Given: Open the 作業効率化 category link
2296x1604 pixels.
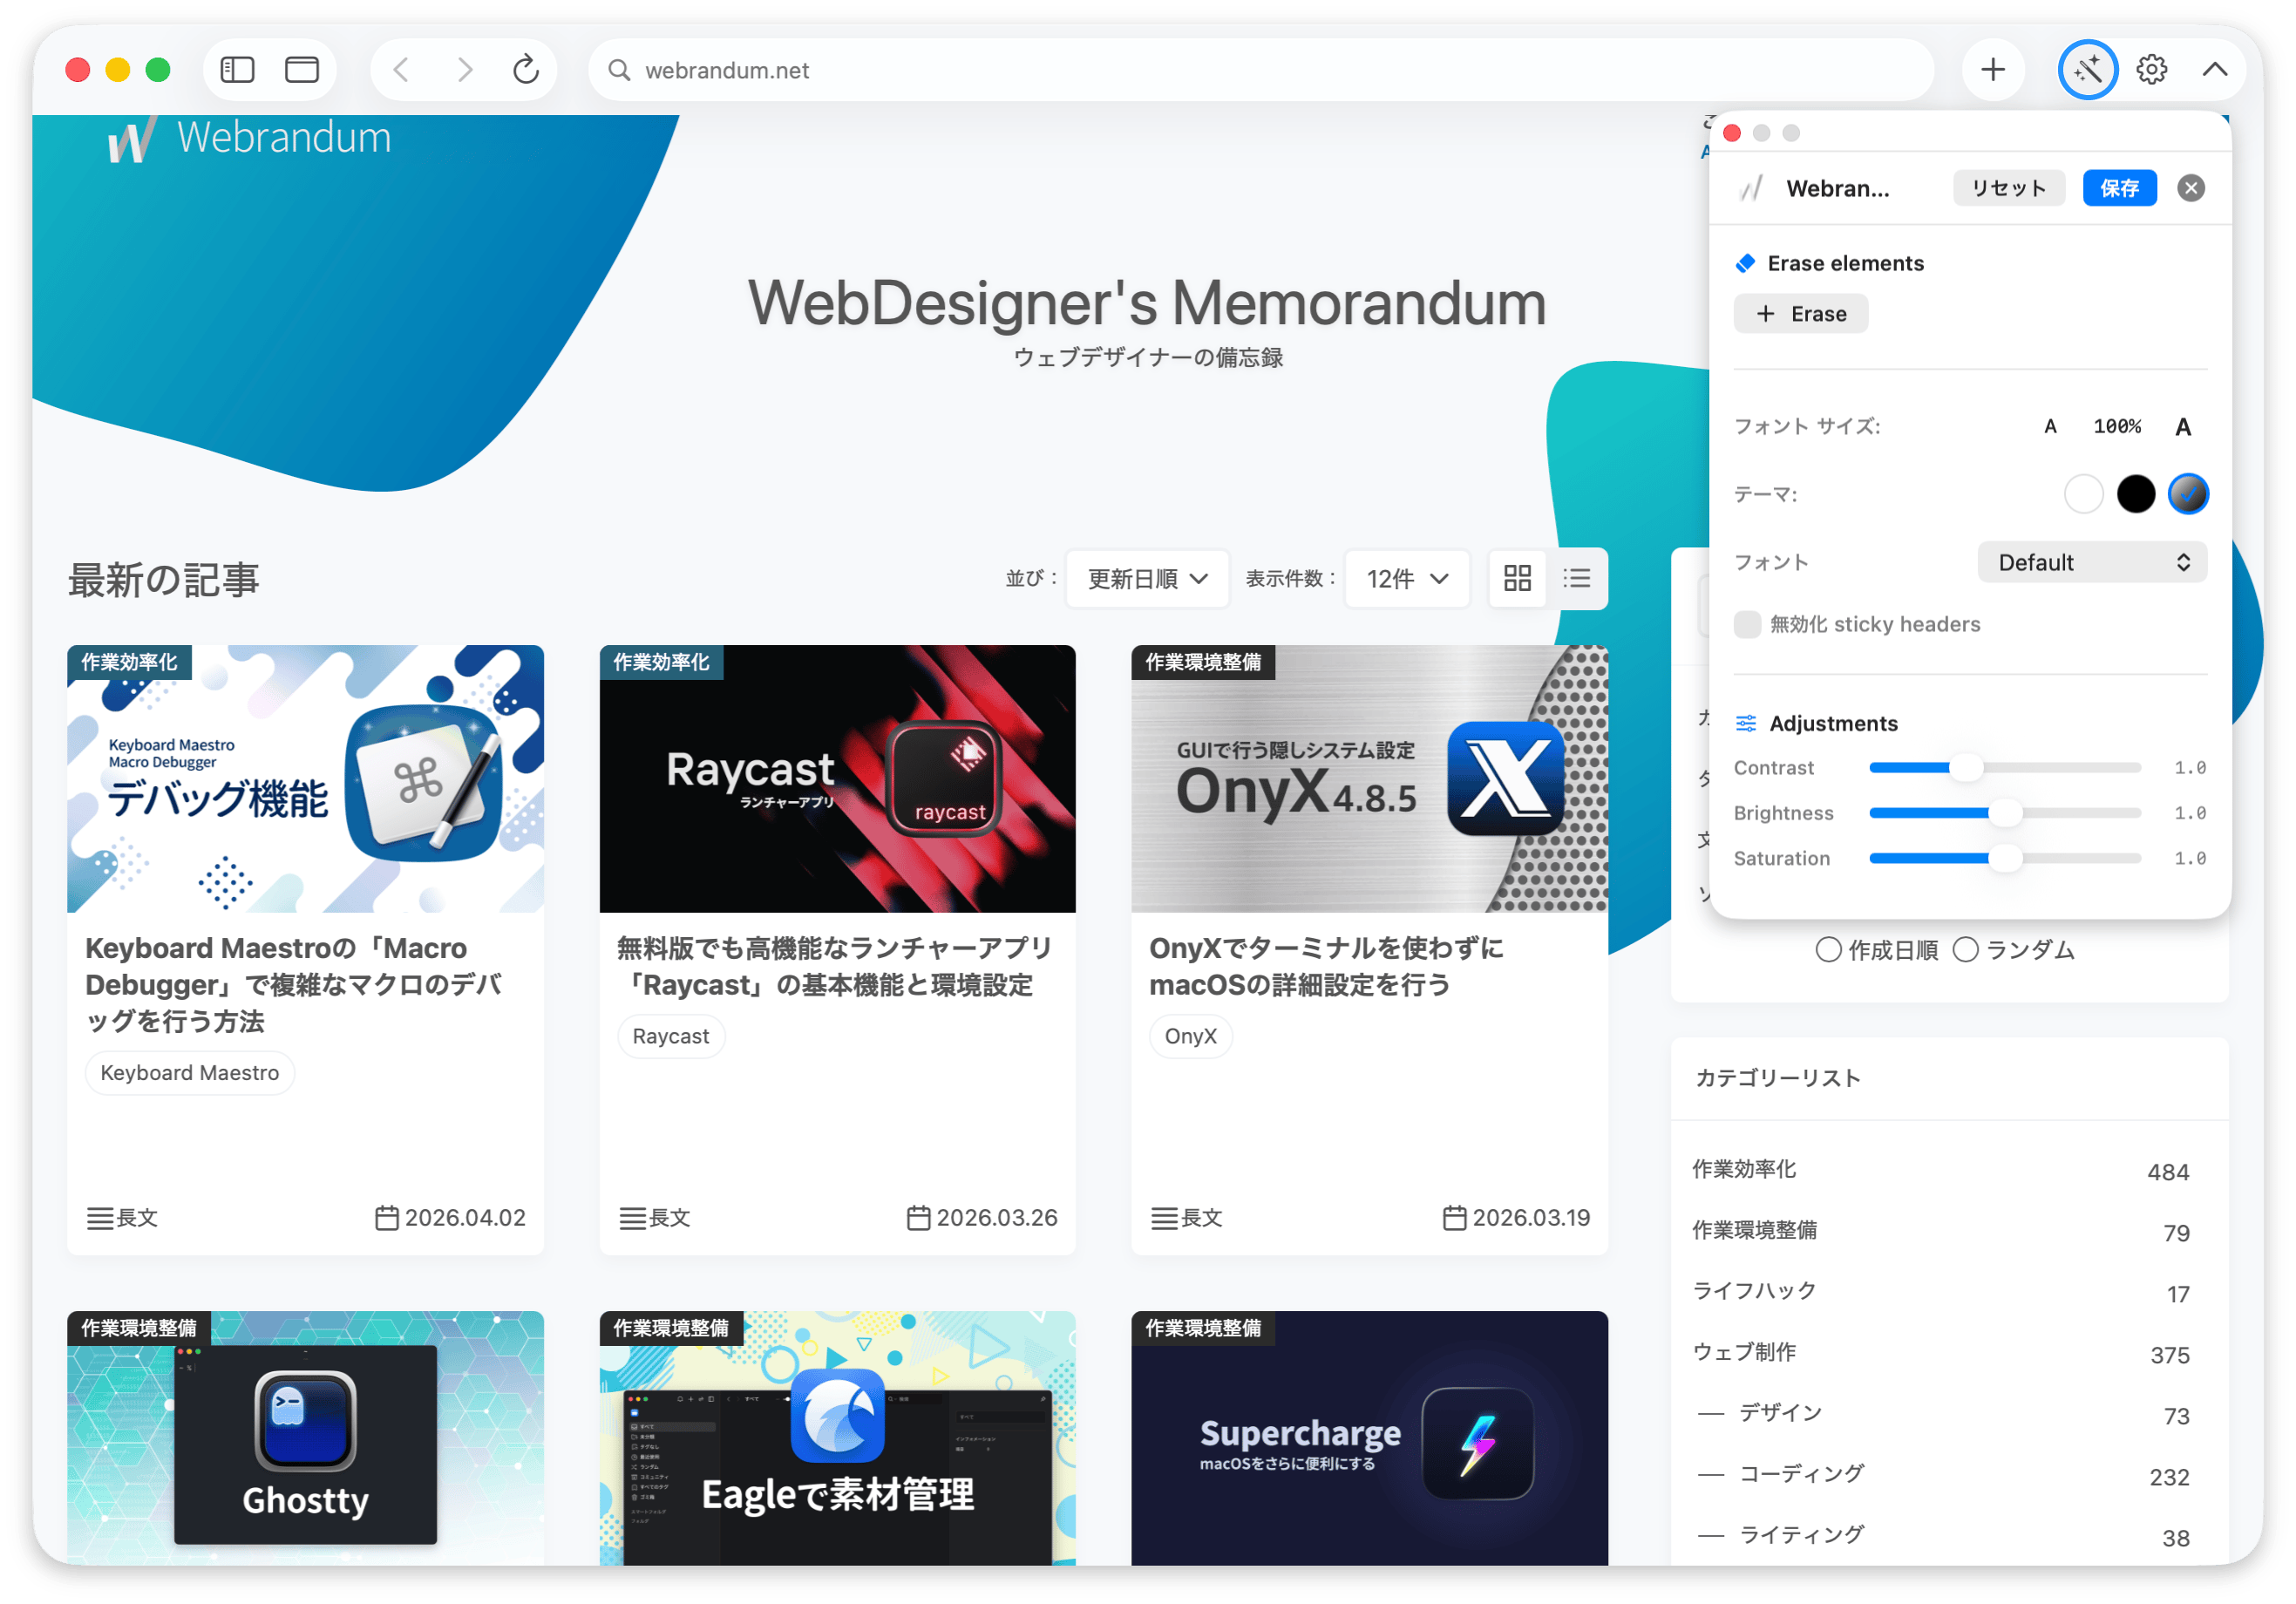Looking at the screenshot, I should coord(1744,1169).
